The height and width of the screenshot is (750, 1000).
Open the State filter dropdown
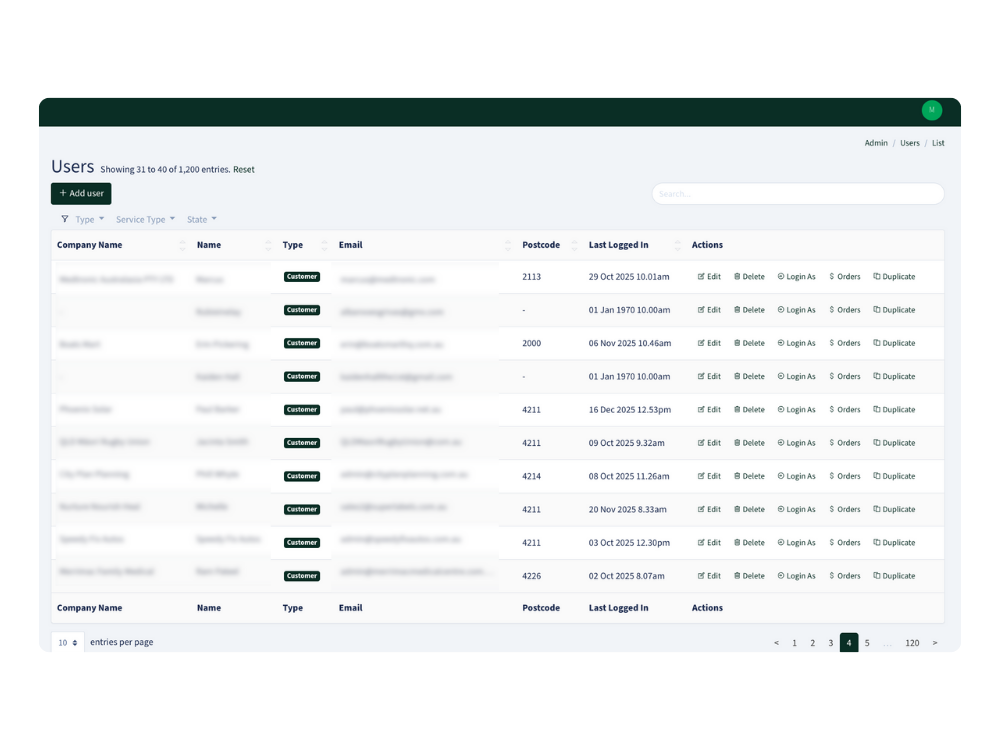(x=201, y=219)
